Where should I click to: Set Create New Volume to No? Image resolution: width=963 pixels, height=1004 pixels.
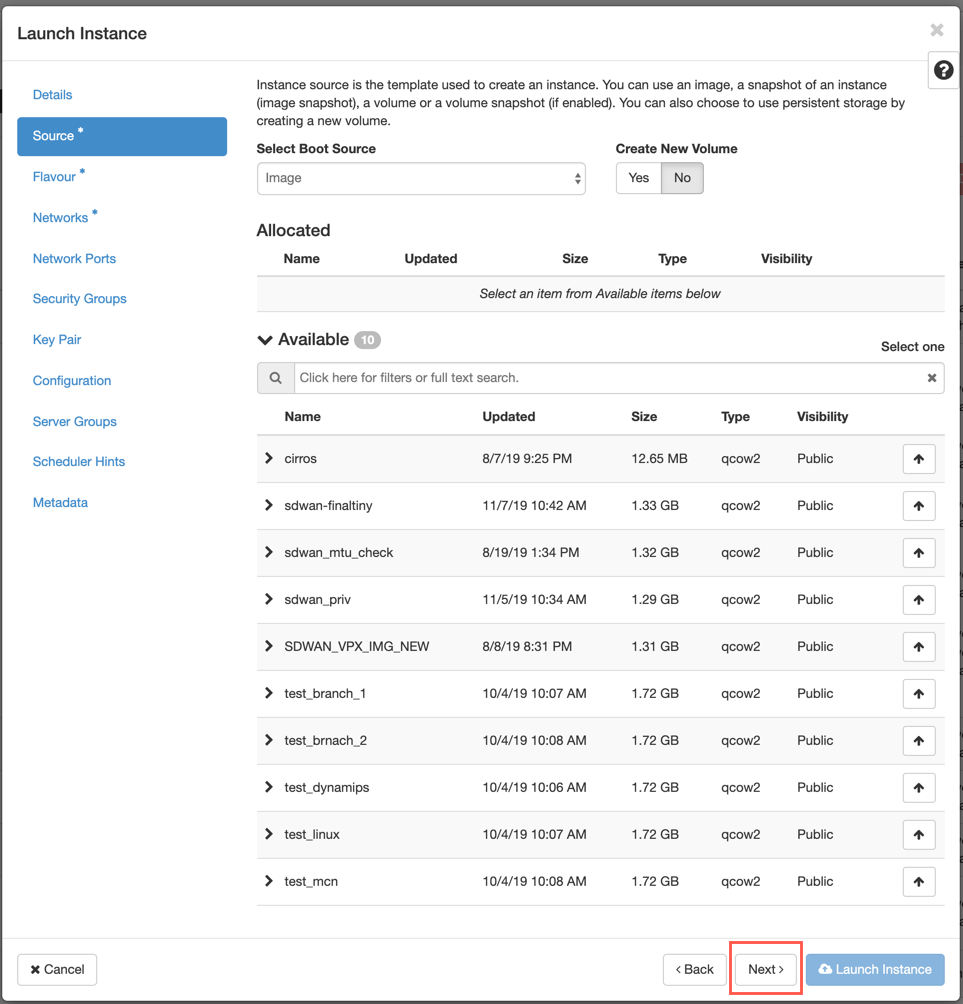(x=682, y=178)
